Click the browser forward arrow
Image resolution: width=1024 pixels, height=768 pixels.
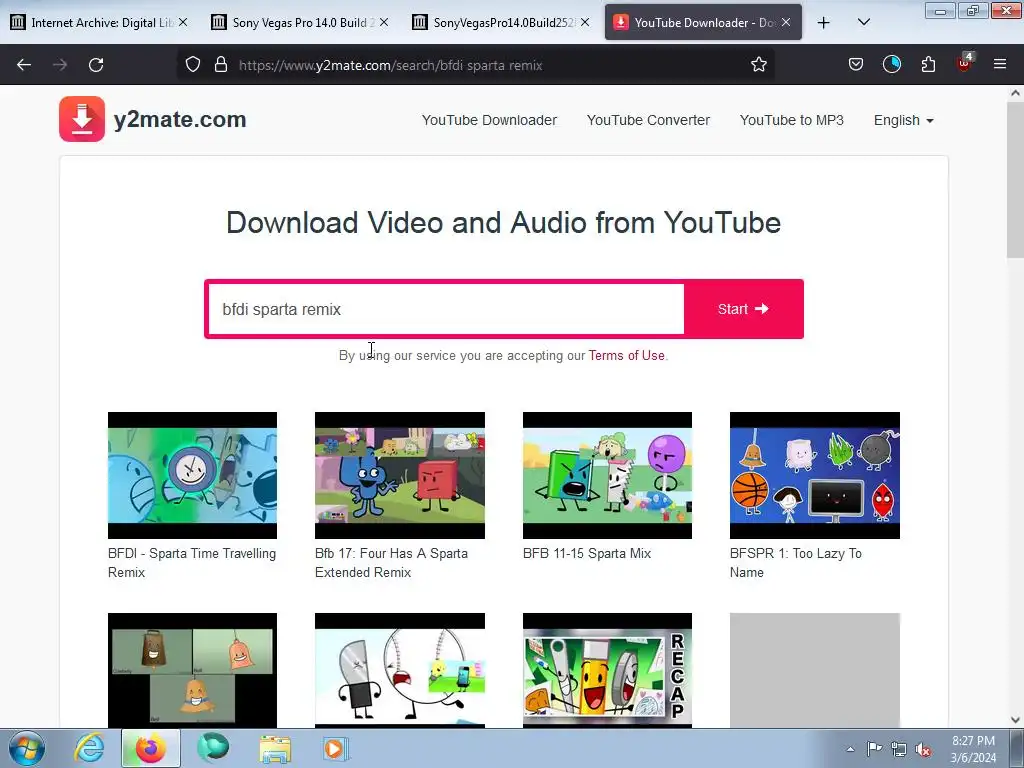(x=60, y=65)
